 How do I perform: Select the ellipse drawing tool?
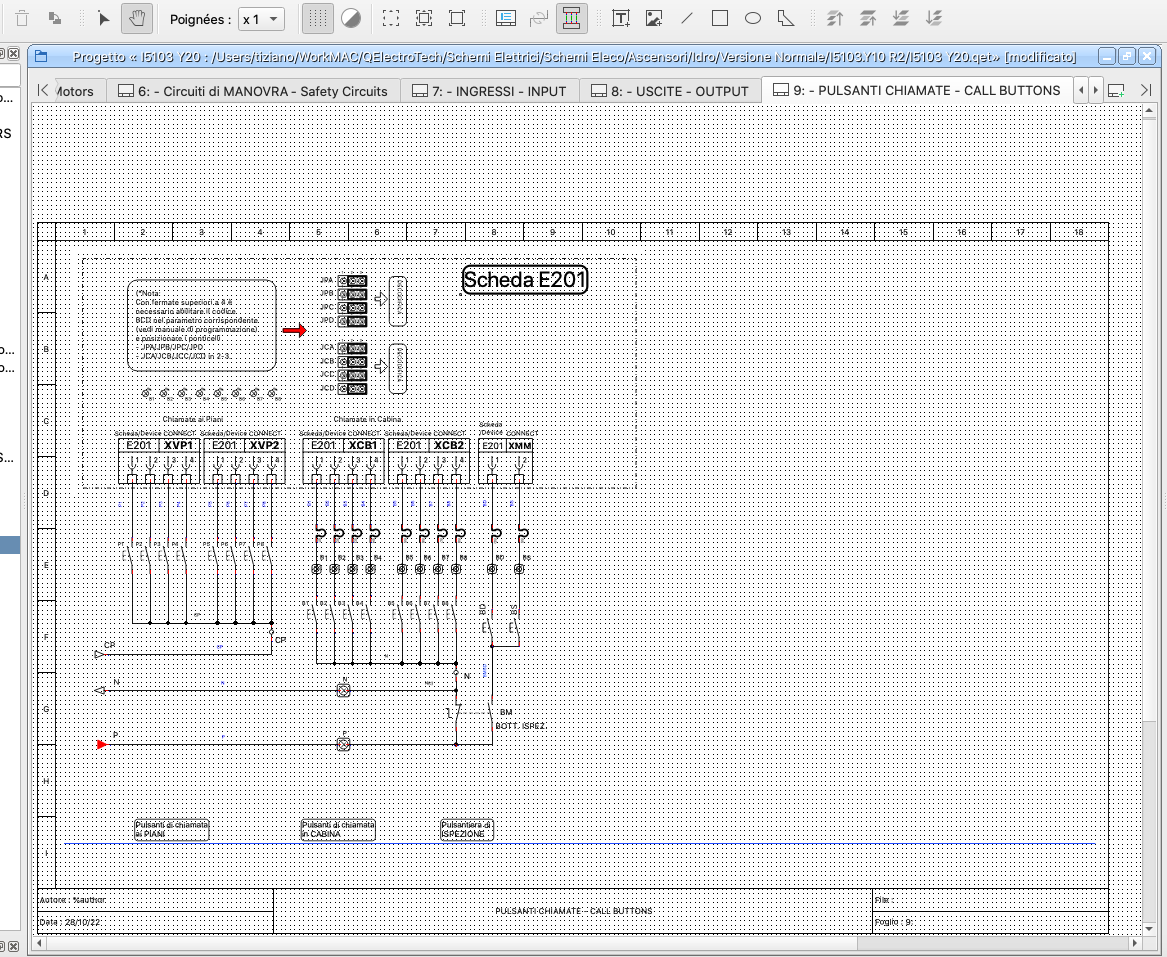753,19
